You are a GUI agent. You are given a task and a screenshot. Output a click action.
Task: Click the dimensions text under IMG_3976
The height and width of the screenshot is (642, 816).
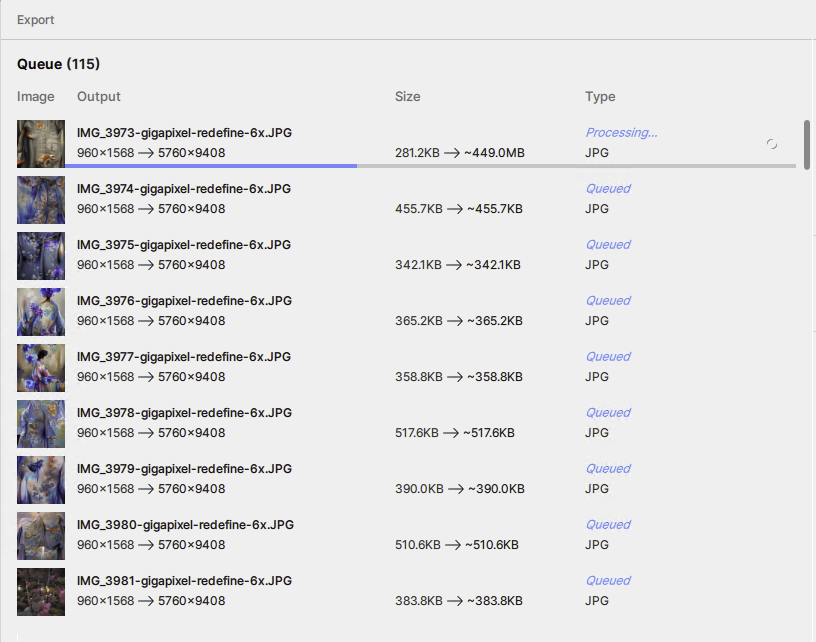(x=151, y=321)
